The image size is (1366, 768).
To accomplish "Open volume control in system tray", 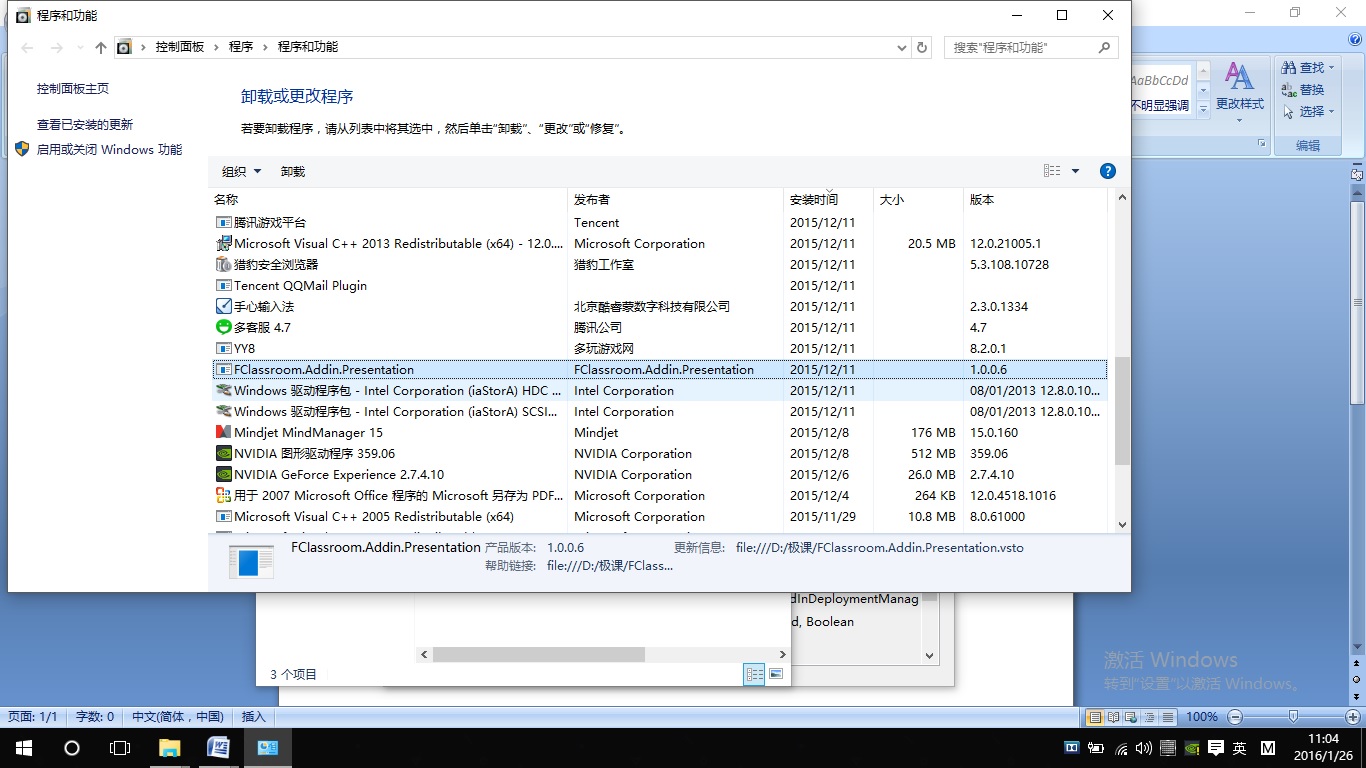I will pos(1143,748).
